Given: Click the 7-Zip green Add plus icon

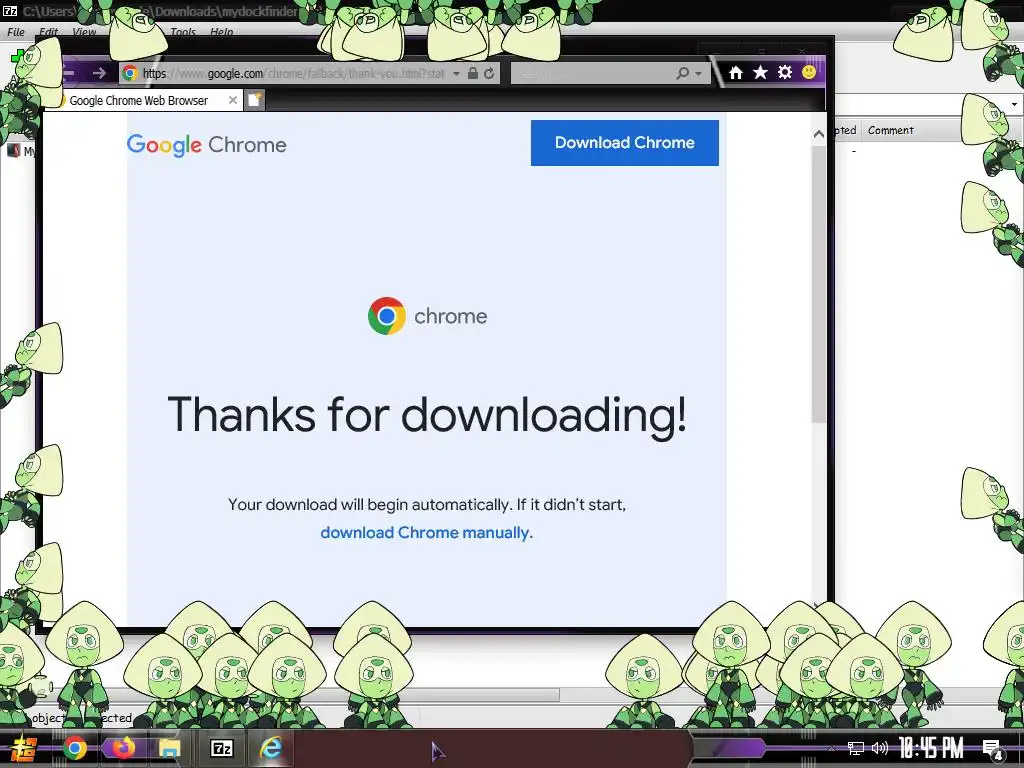Looking at the screenshot, I should 17,57.
